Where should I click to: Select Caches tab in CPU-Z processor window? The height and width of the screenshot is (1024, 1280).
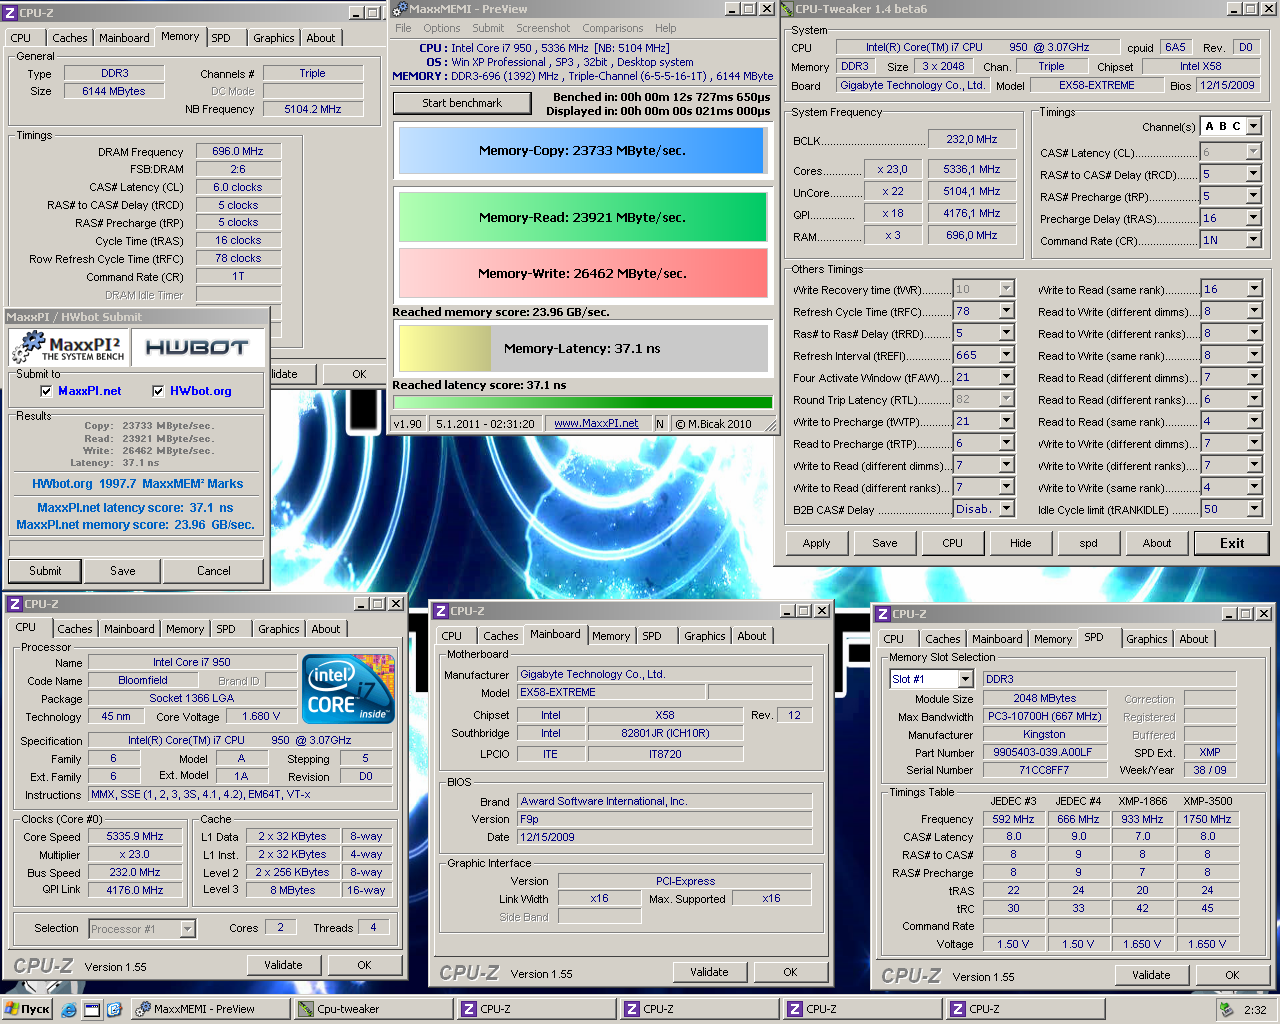75,629
